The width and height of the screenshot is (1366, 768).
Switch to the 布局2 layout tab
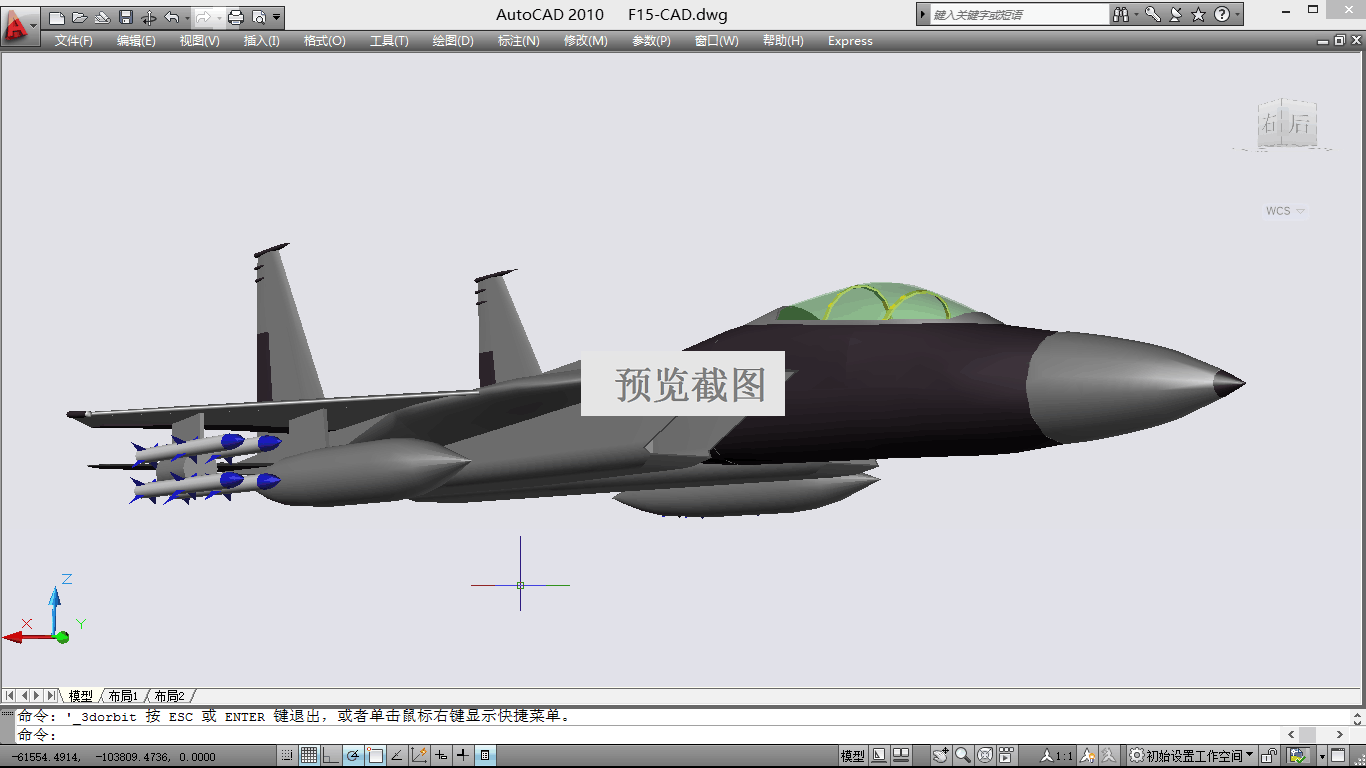click(169, 696)
